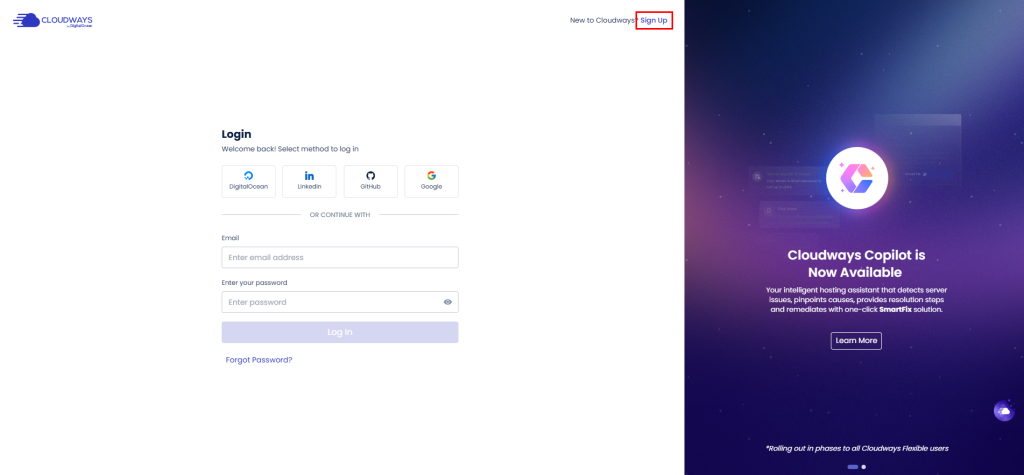Log in with Google
Viewport: 1024px width, 475px height.
point(431,181)
